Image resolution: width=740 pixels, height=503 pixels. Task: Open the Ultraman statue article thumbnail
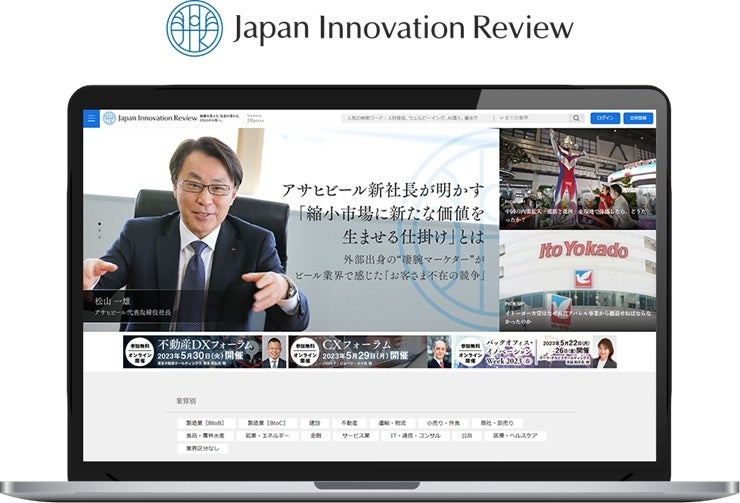[x=578, y=179]
